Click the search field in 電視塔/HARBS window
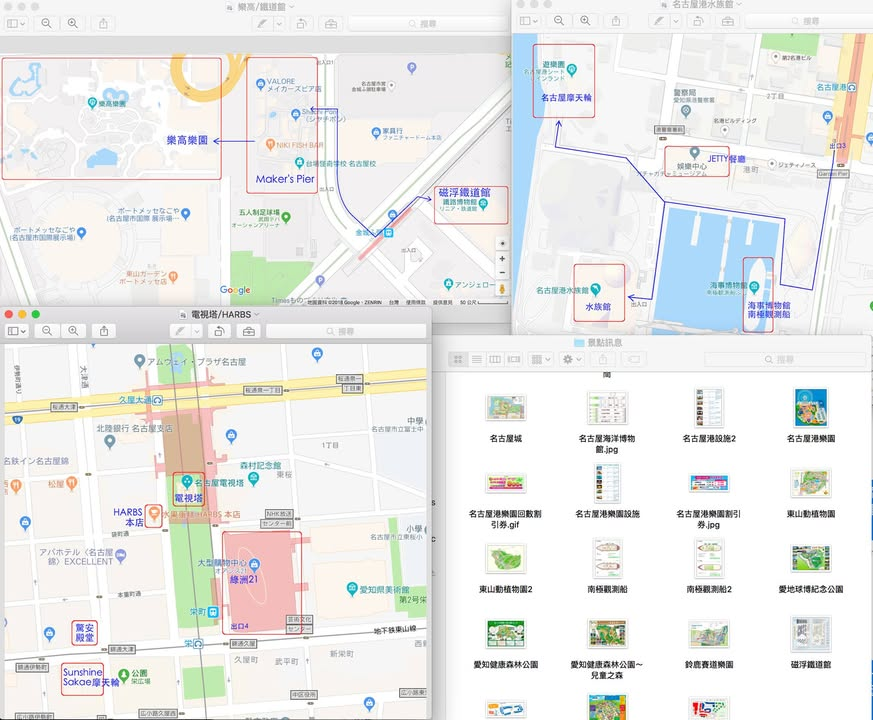 pyautogui.click(x=345, y=331)
